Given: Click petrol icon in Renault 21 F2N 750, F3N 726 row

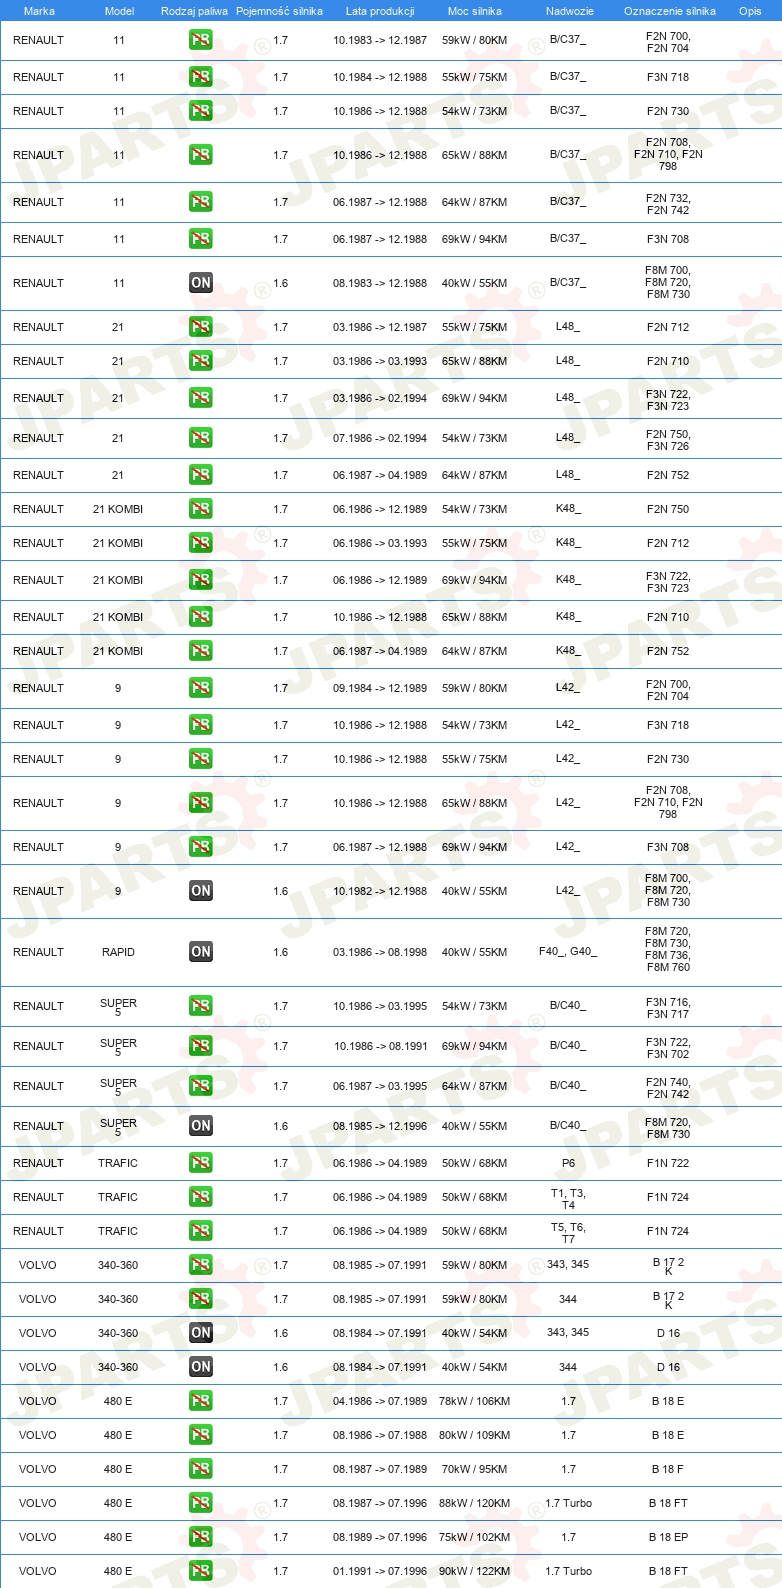Looking at the screenshot, I should (x=201, y=438).
